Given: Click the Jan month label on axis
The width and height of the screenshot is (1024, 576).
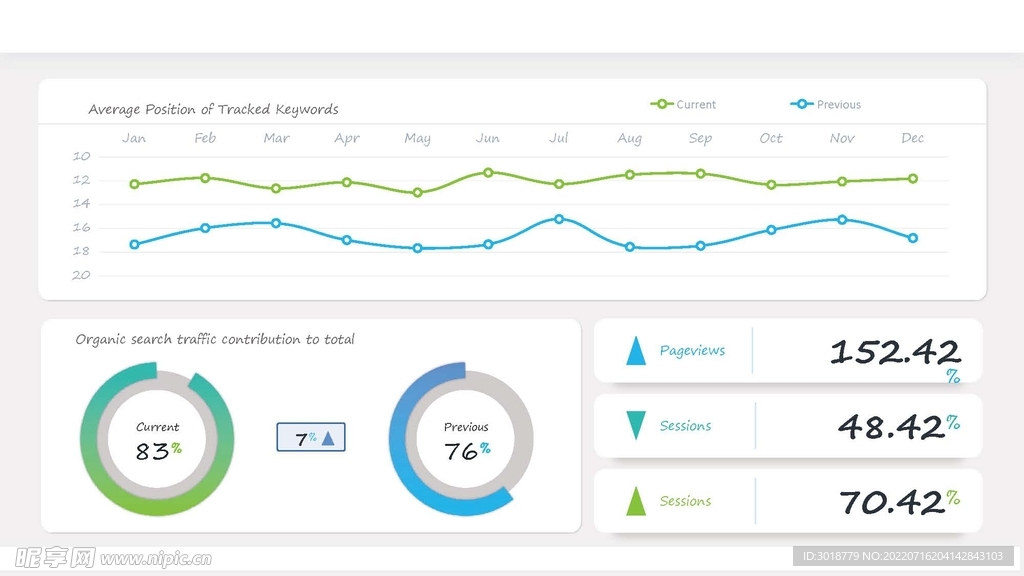Looking at the screenshot, I should [x=134, y=138].
